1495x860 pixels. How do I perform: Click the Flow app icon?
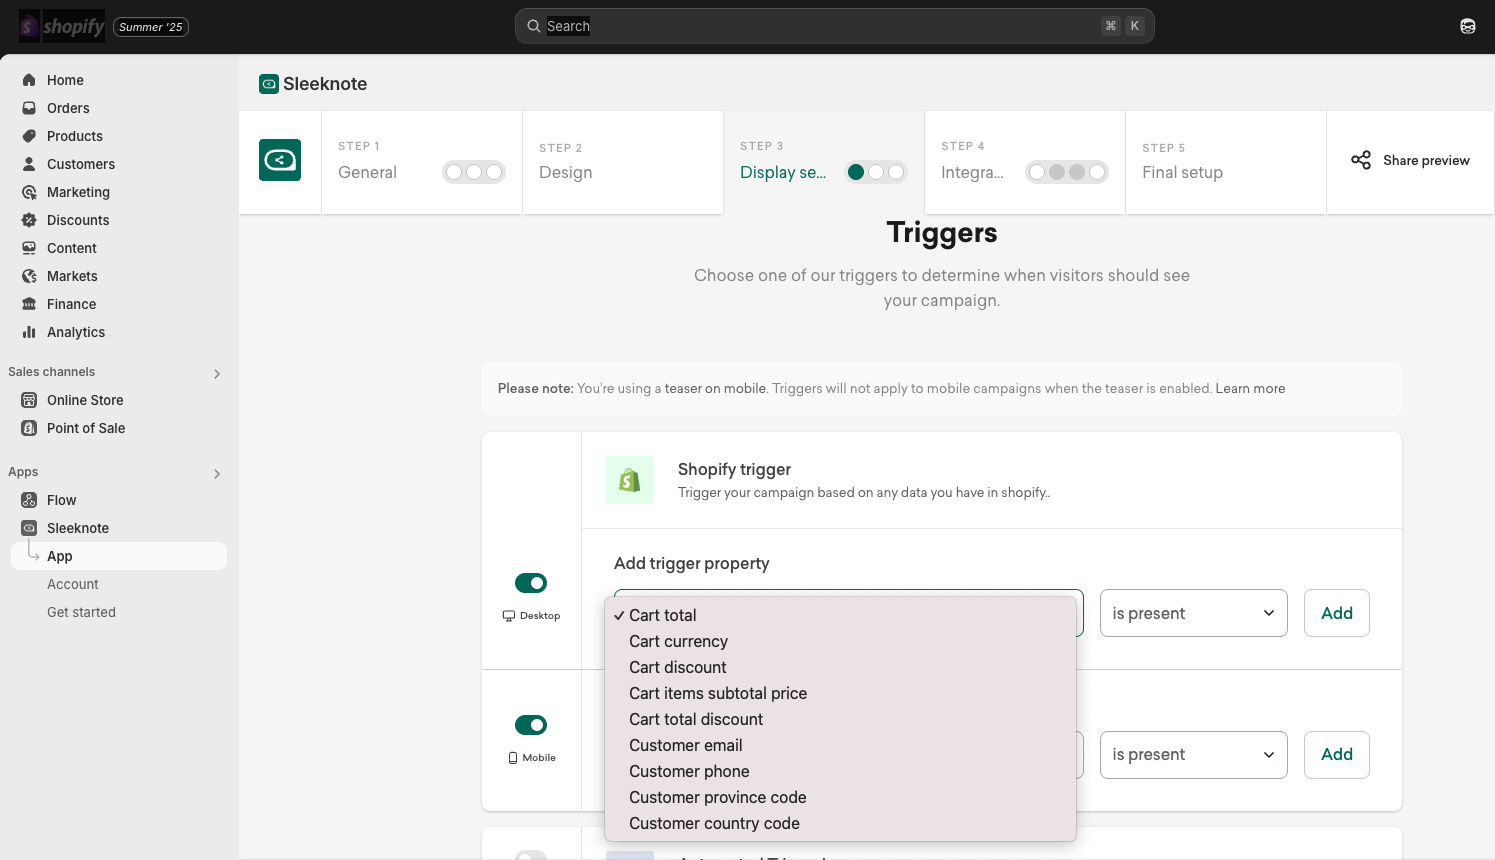(29, 500)
